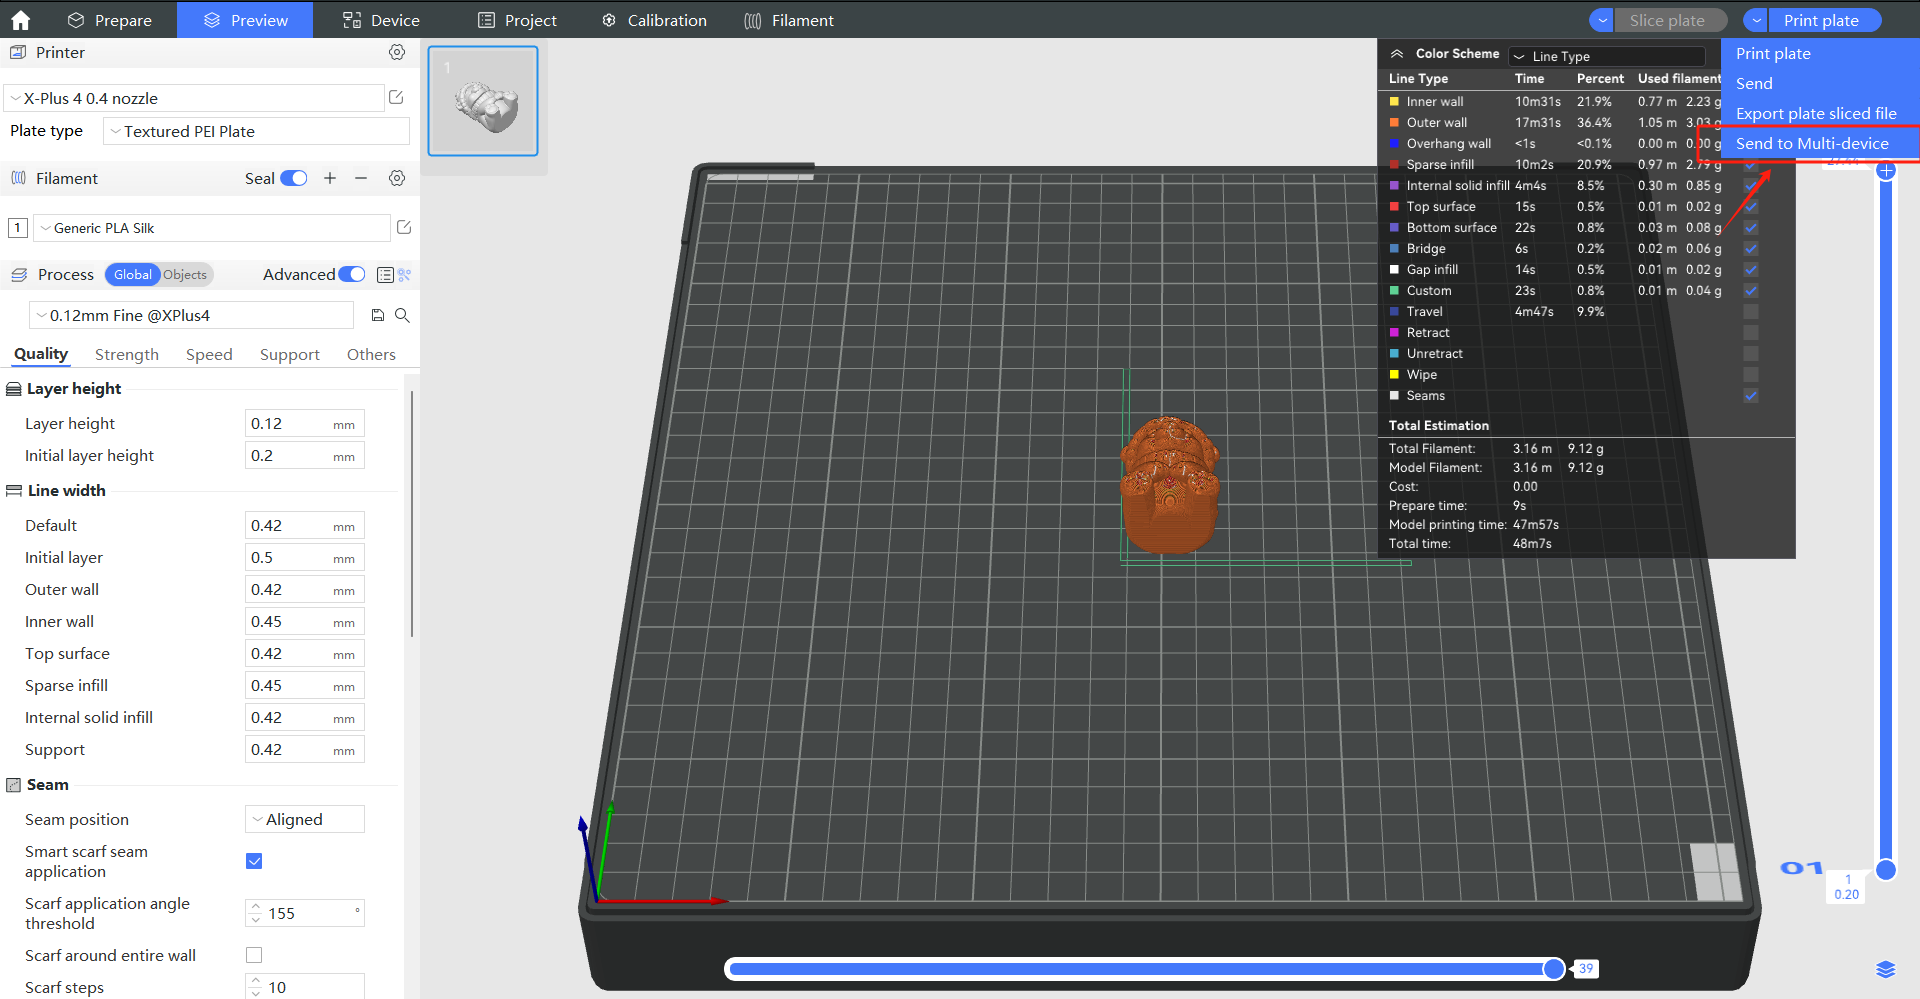The height and width of the screenshot is (999, 1920).
Task: Click the layers view icon at bottom right
Action: pyautogui.click(x=1886, y=969)
